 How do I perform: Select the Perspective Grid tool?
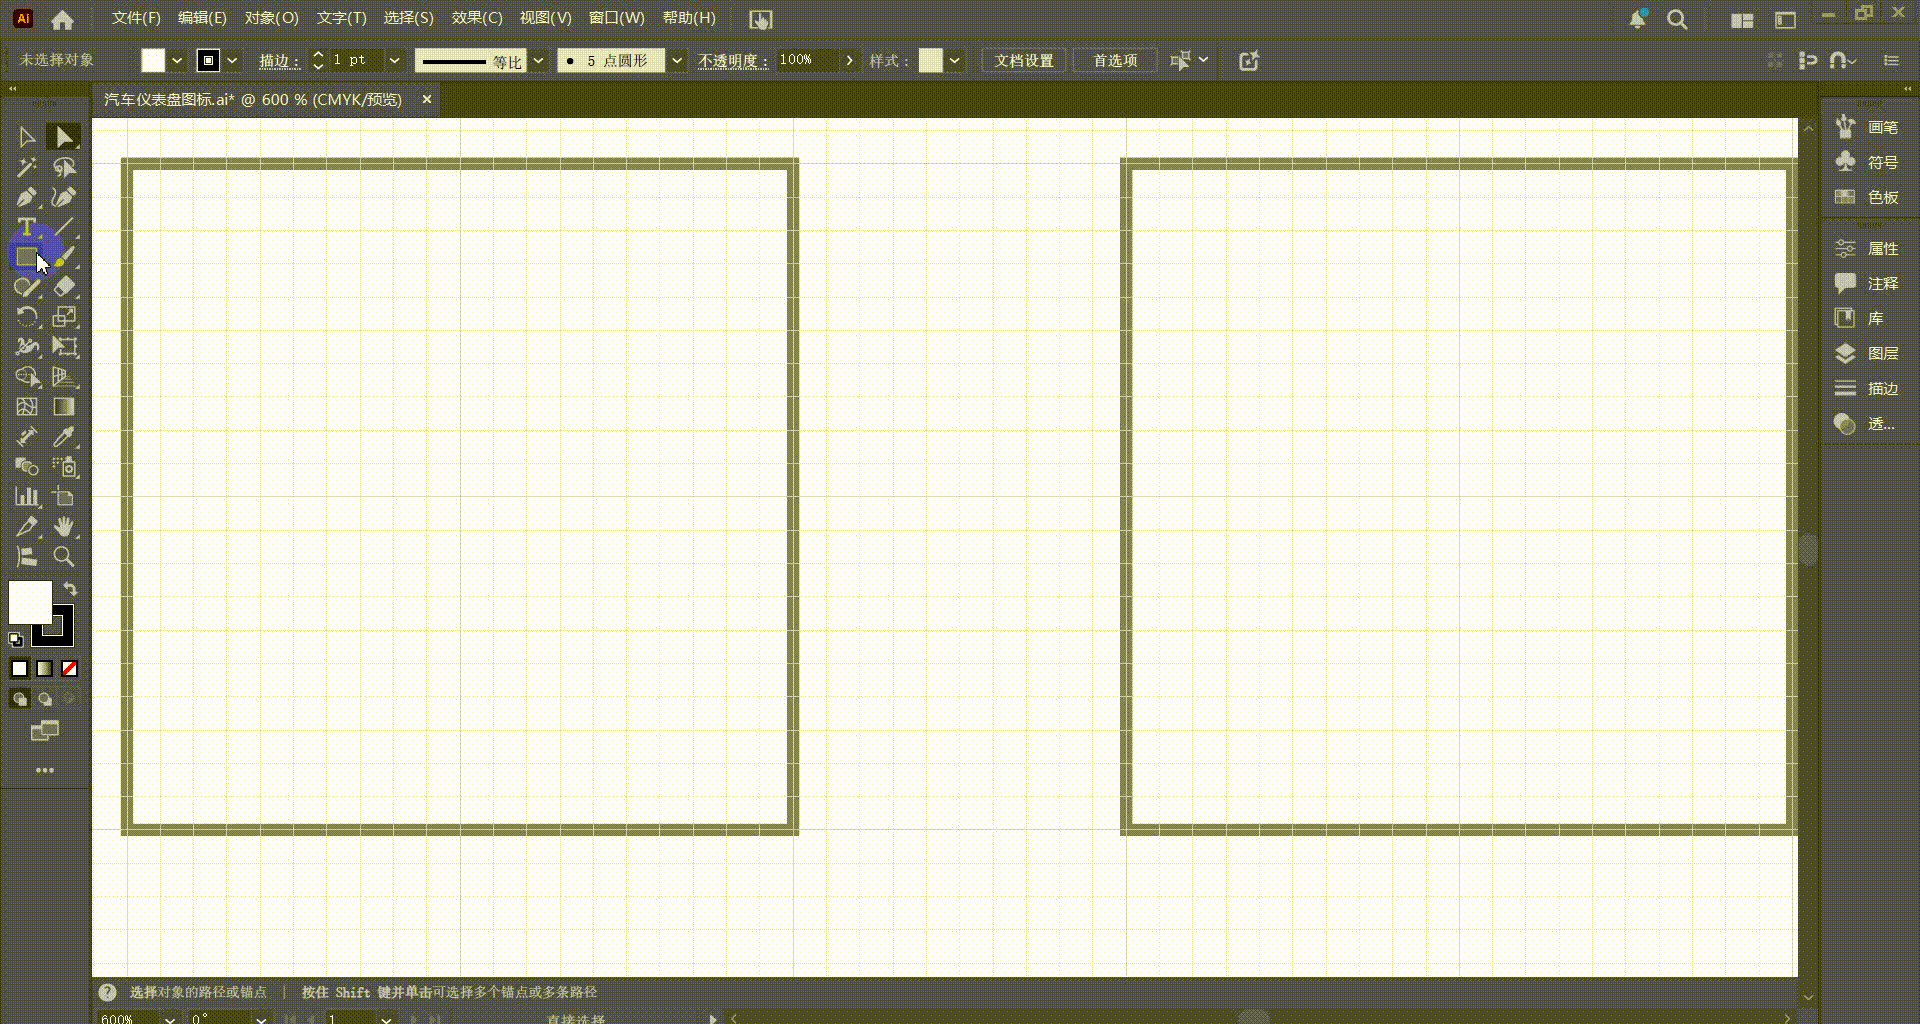64,377
